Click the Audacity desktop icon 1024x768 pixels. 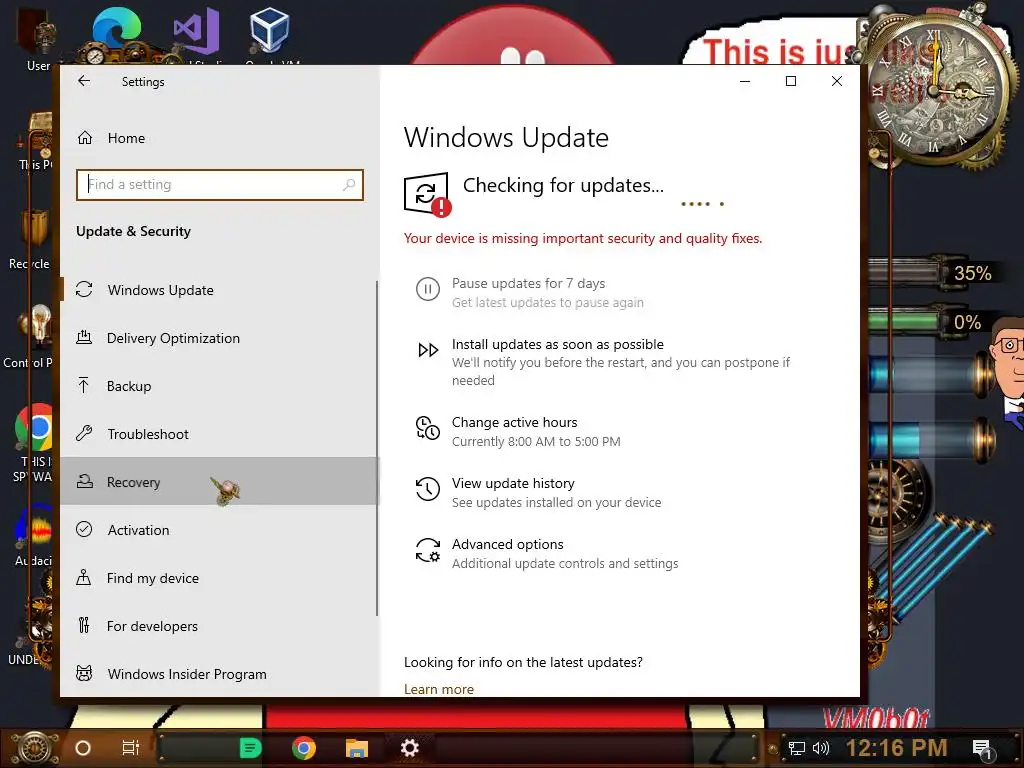pyautogui.click(x=36, y=529)
